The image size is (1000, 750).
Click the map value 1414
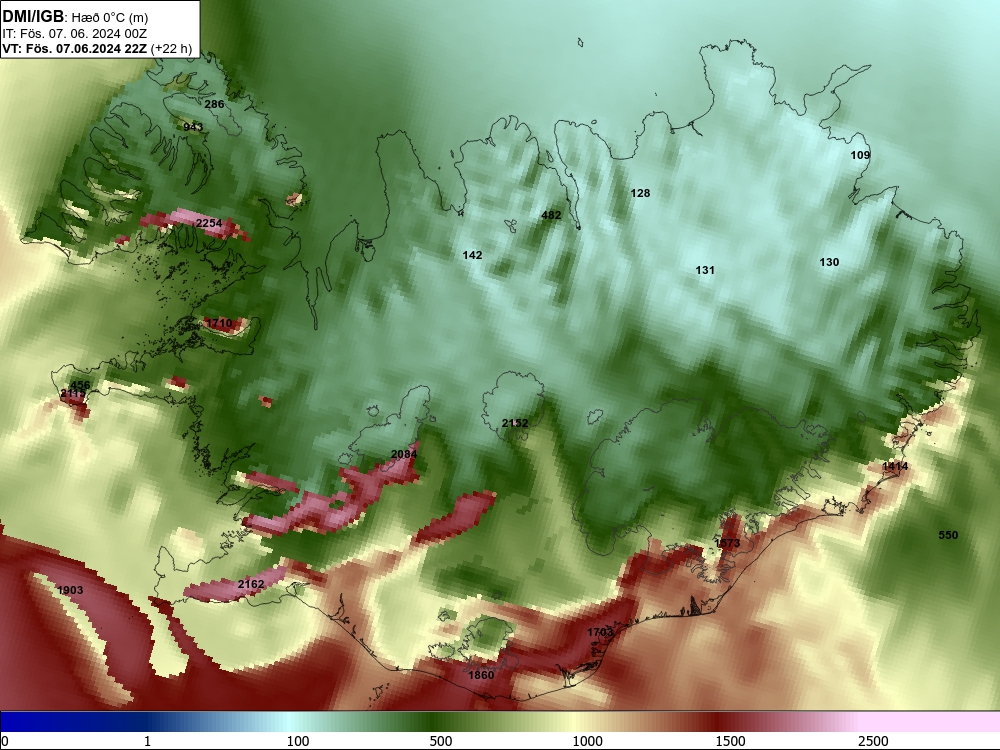point(895,466)
